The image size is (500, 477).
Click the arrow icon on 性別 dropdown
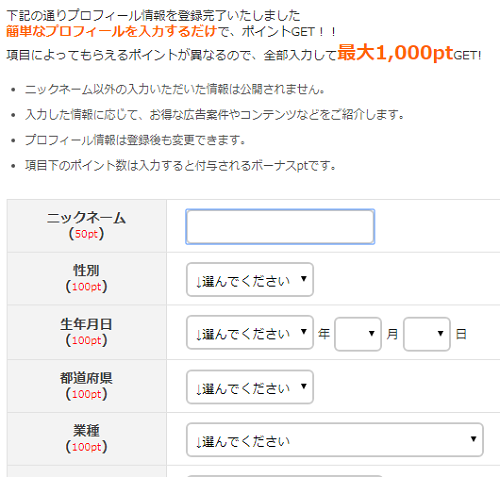pos(303,279)
